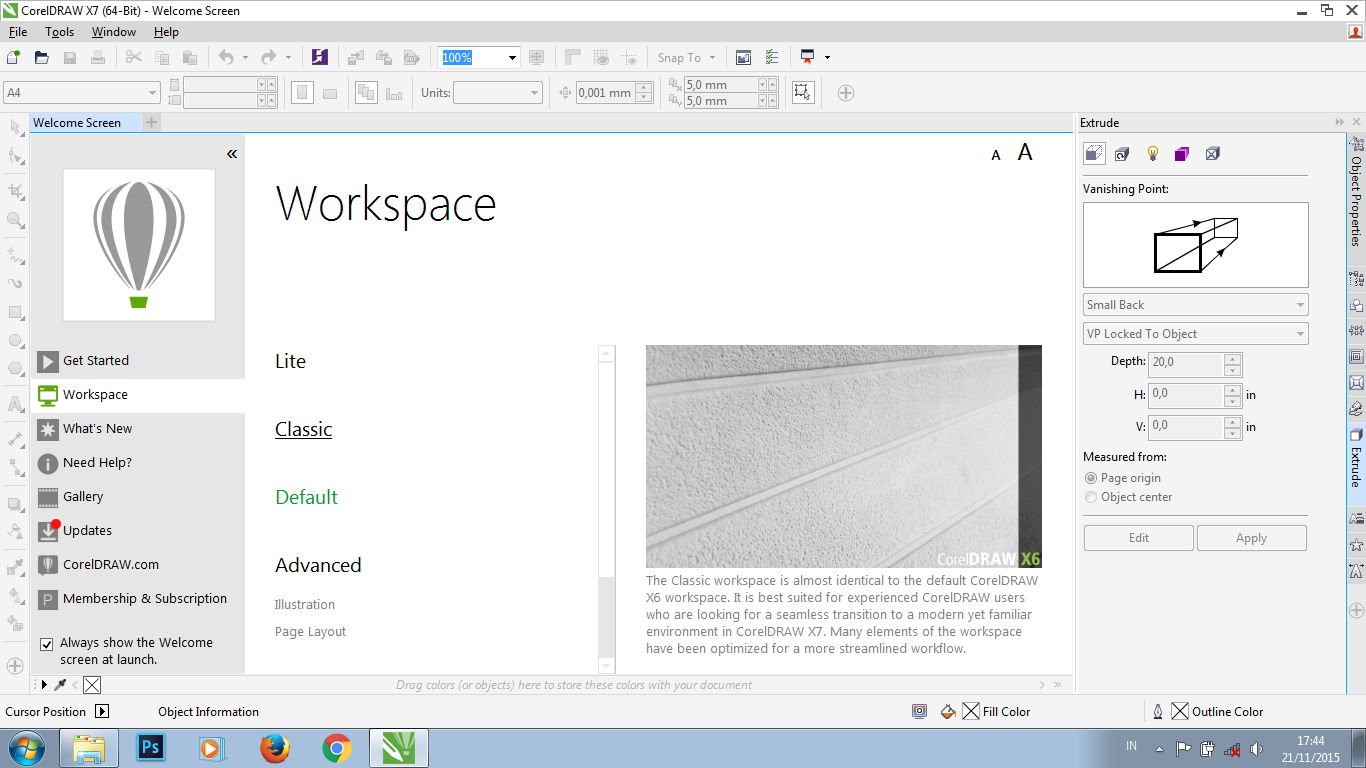Select the Object center radio button

click(1091, 497)
